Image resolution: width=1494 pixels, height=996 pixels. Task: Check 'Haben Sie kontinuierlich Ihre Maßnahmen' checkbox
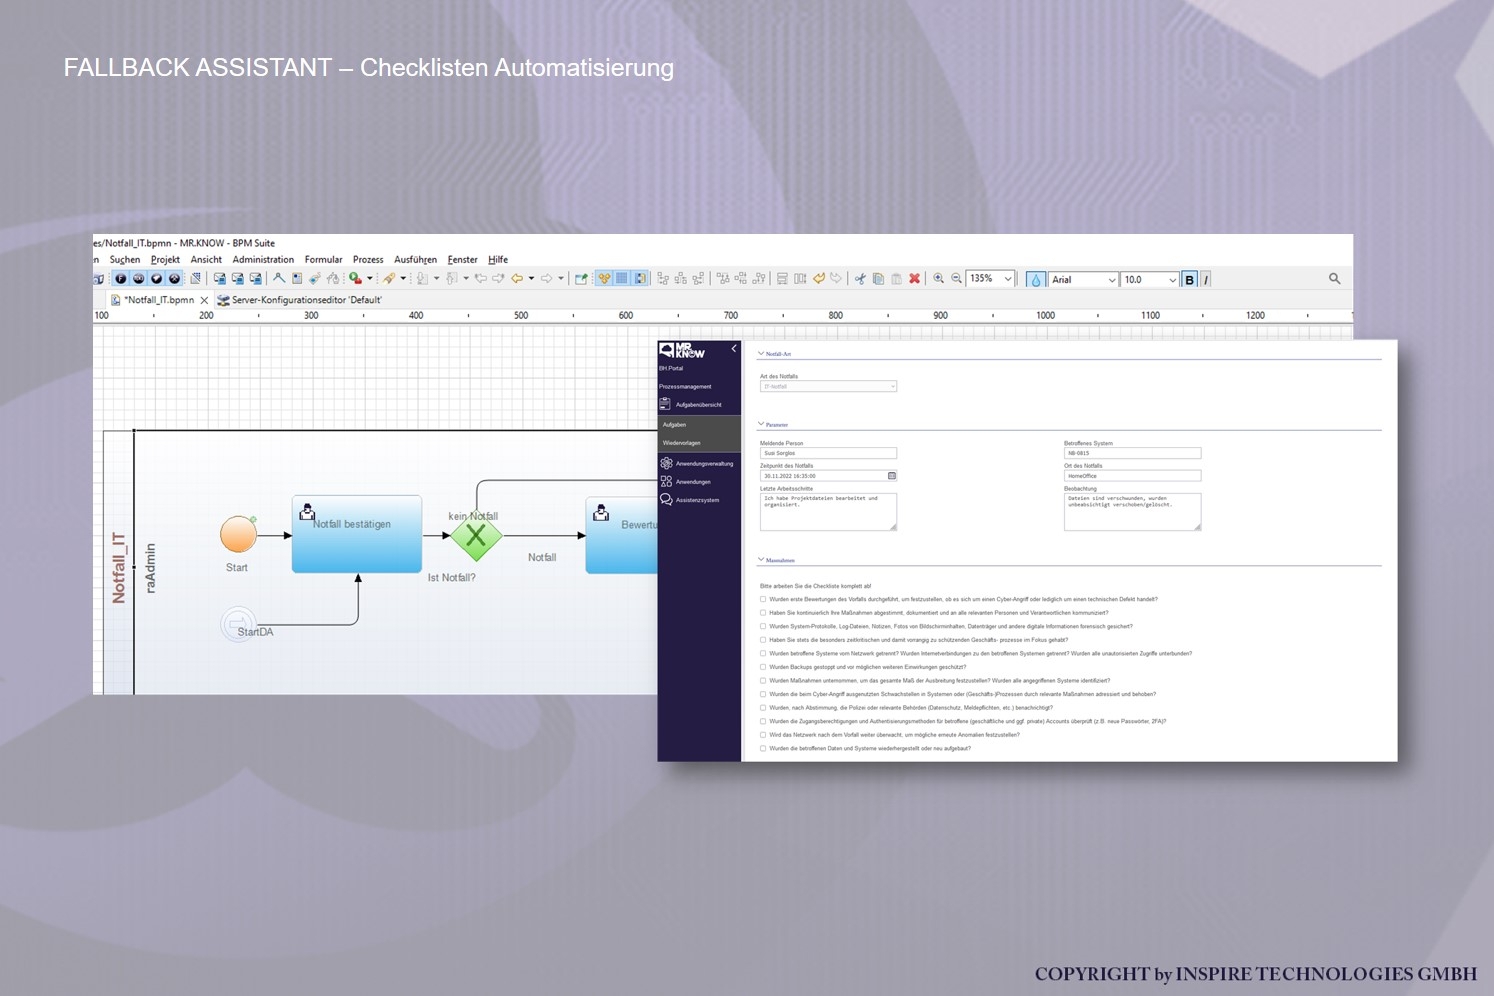pyautogui.click(x=763, y=613)
